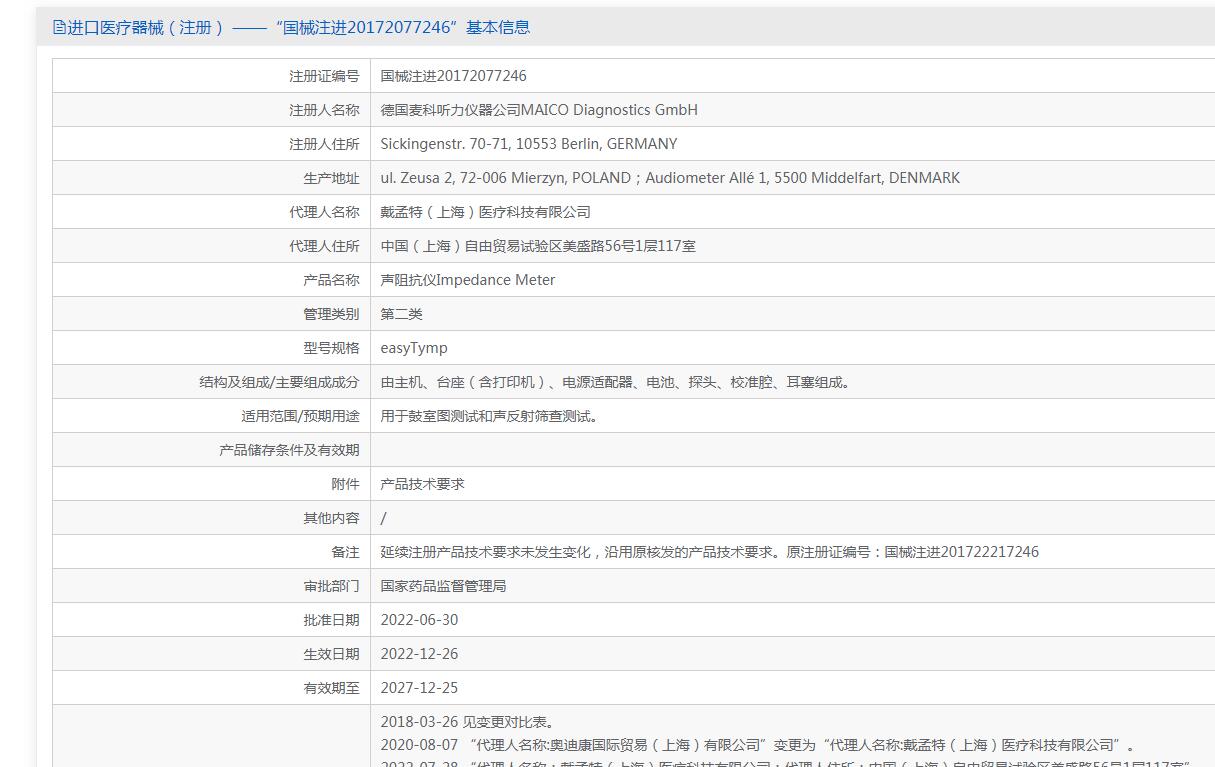Click the 注册证编号 label cell

tap(324, 76)
